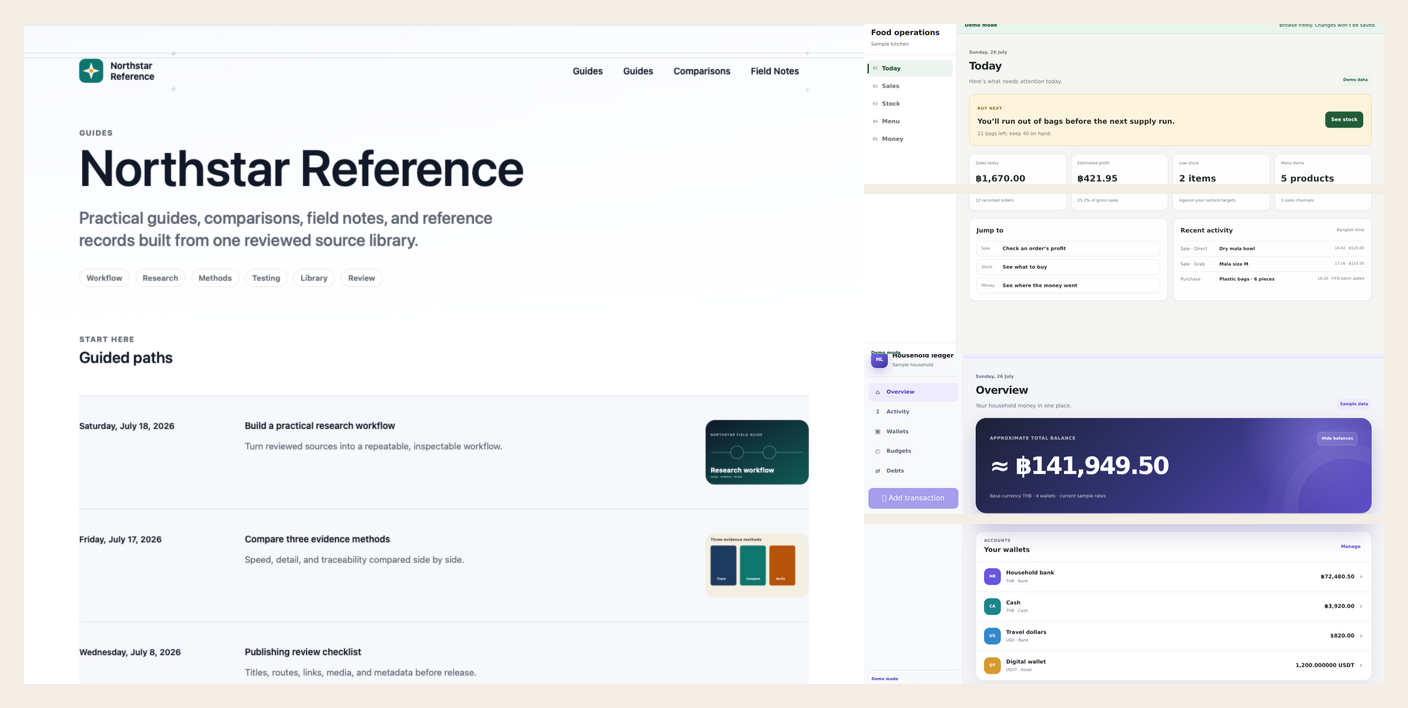Click the Household bank ฿72,480.50 amount
The width and height of the screenshot is (1408, 708).
1337,577
